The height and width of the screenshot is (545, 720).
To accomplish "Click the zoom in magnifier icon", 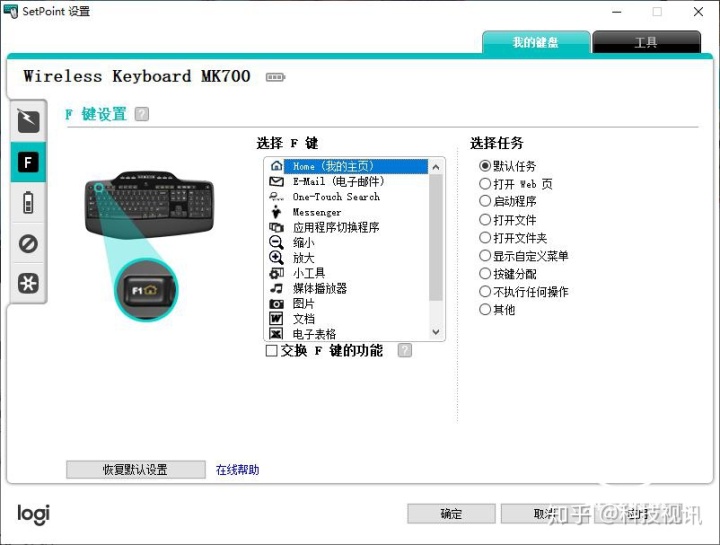I will coord(276,257).
